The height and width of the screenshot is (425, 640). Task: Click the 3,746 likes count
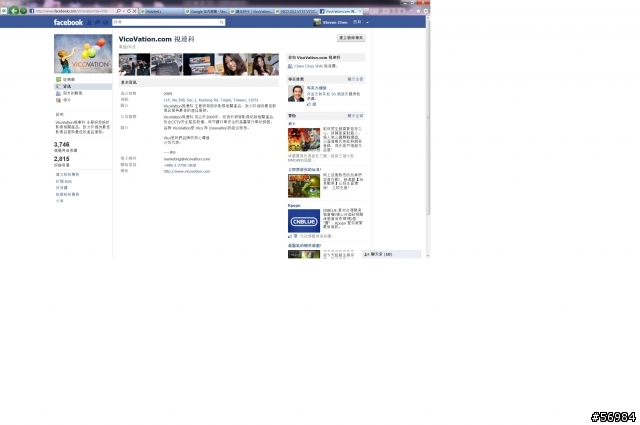62,145
